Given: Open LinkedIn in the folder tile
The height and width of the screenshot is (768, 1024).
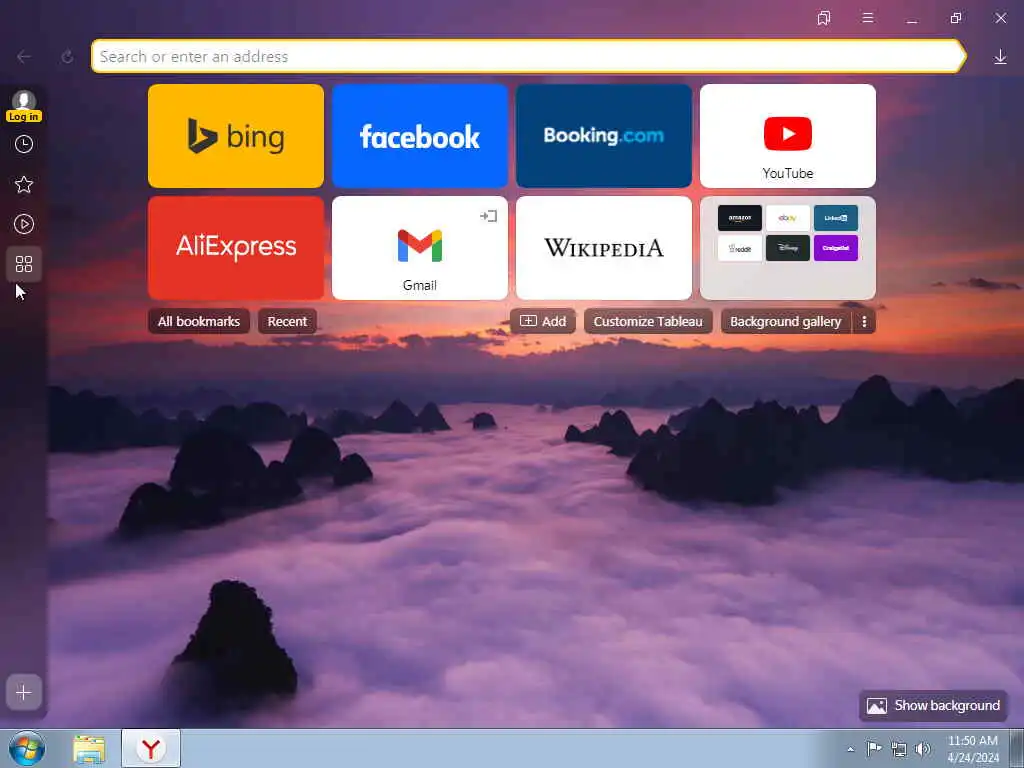Looking at the screenshot, I should tap(836, 218).
